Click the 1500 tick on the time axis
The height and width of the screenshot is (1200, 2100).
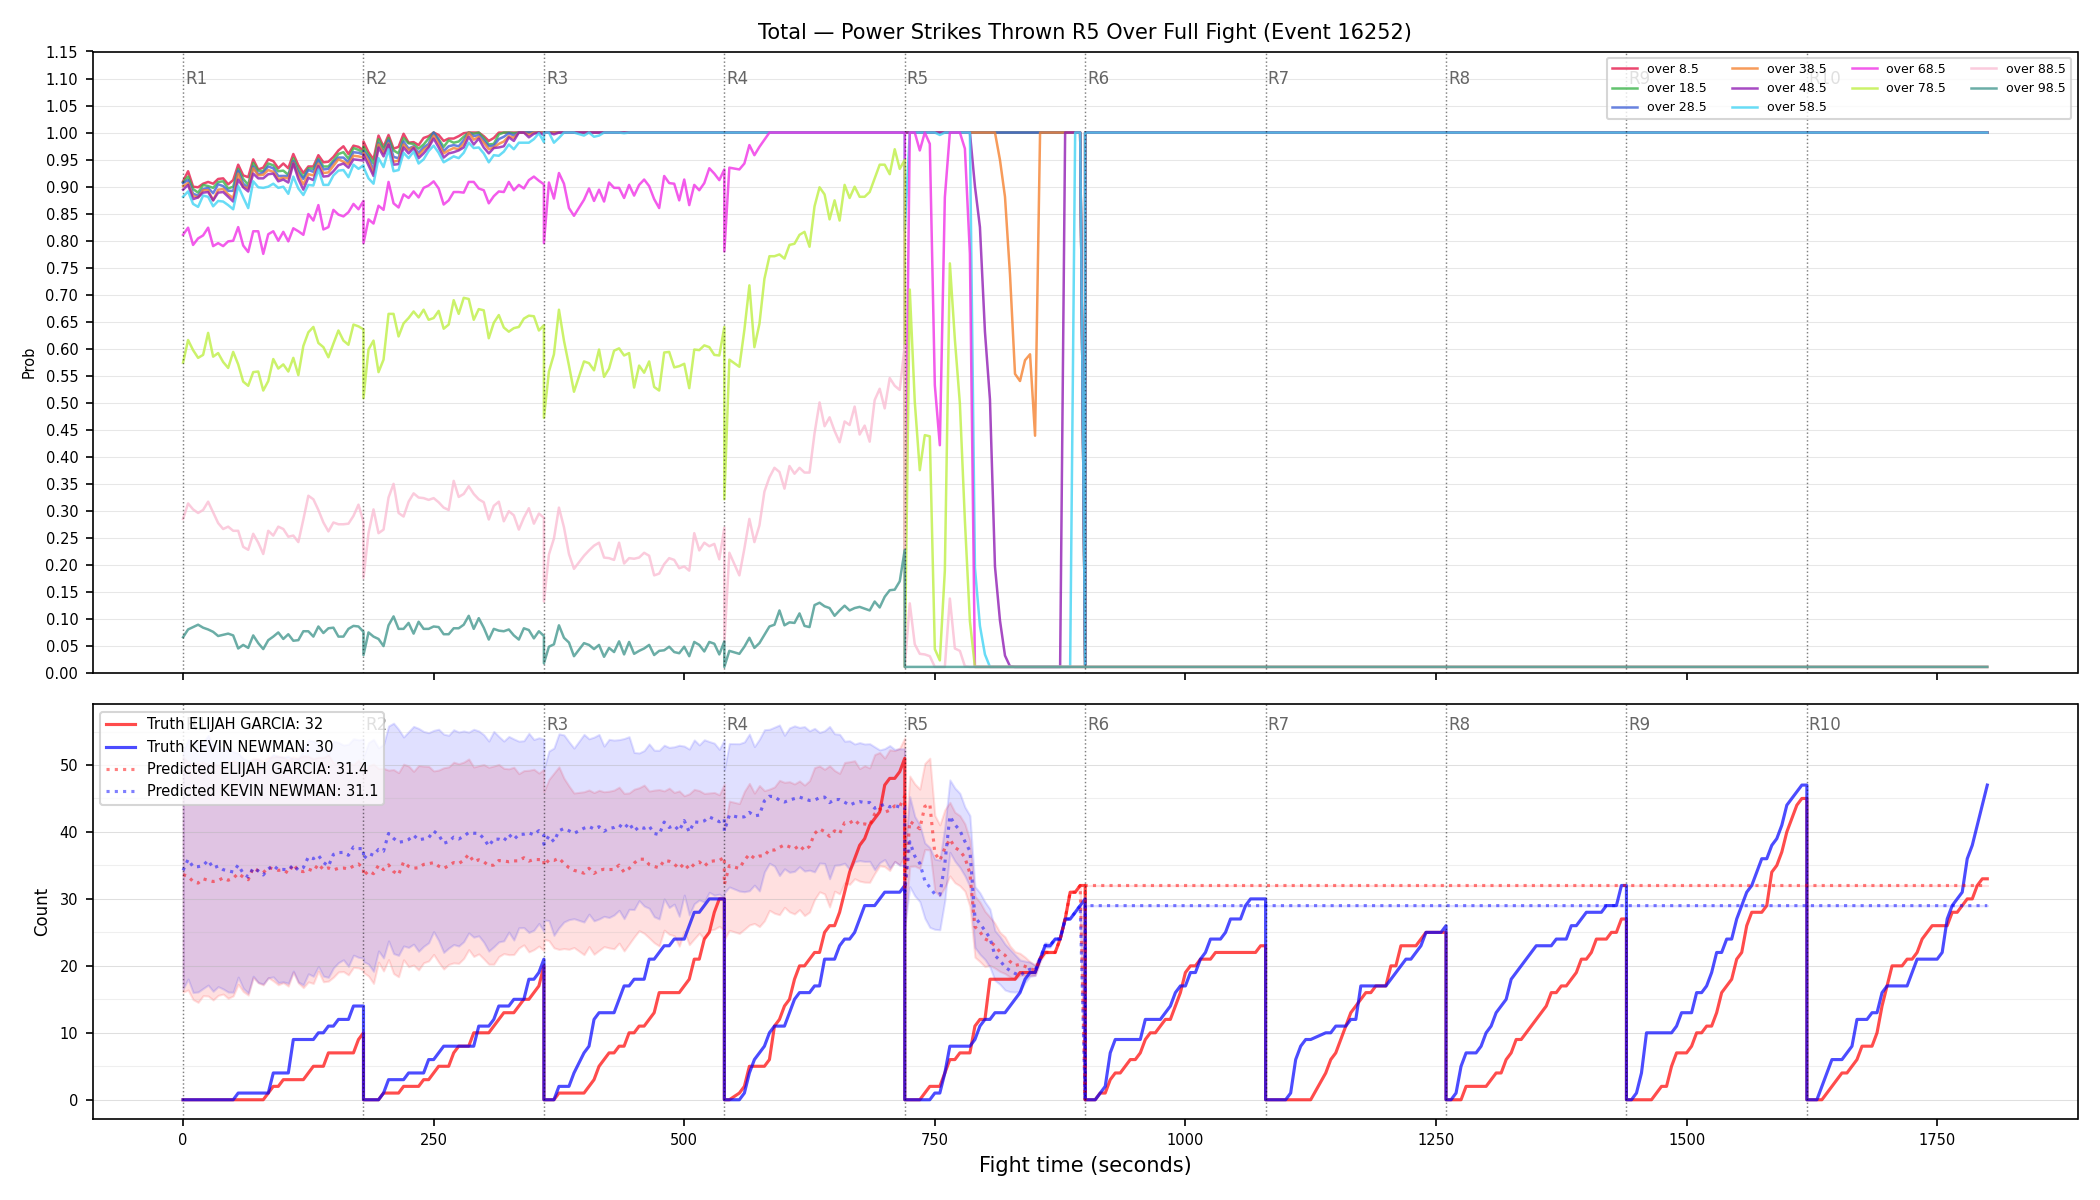tap(1687, 1139)
